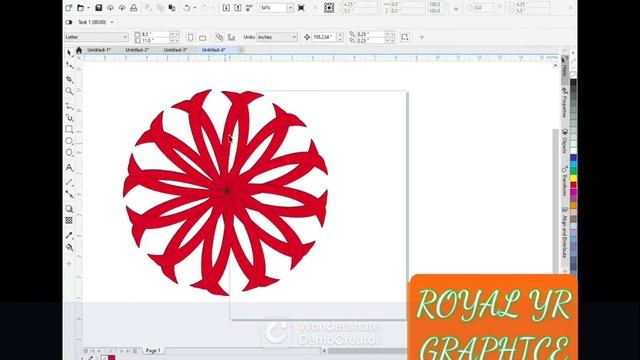
Task: Select the Drop Shadow tool
Action: [69, 209]
